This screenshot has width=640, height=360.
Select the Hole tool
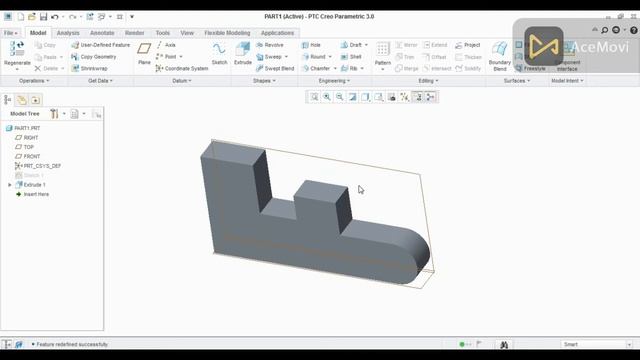(311, 45)
